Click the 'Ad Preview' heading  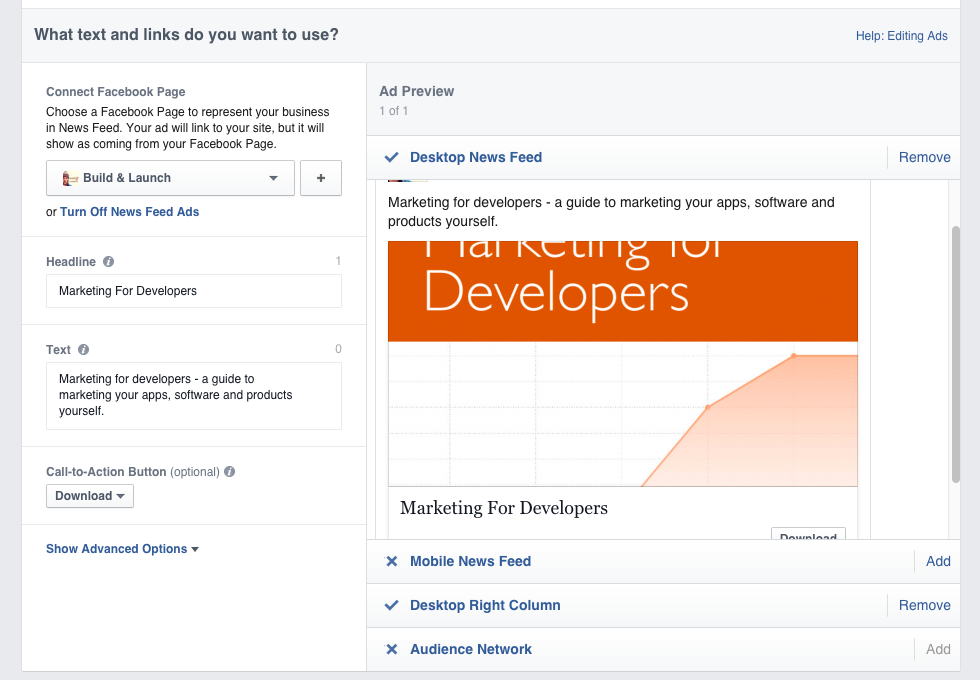point(416,91)
